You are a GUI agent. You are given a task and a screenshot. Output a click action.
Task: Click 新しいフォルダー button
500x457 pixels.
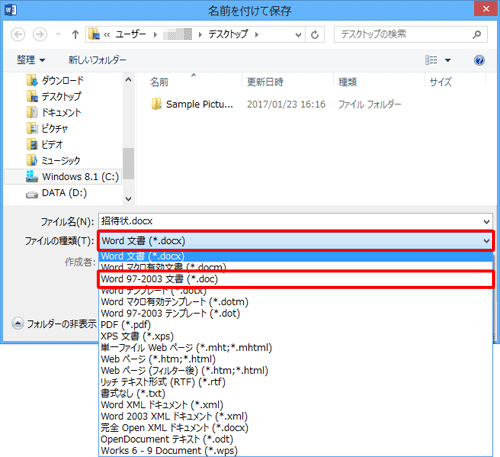(x=97, y=60)
